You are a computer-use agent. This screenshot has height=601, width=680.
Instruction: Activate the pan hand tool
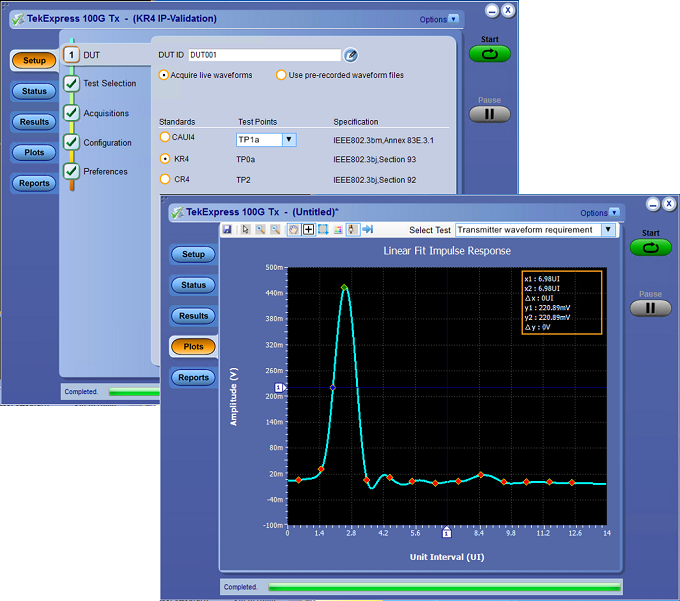pos(294,230)
